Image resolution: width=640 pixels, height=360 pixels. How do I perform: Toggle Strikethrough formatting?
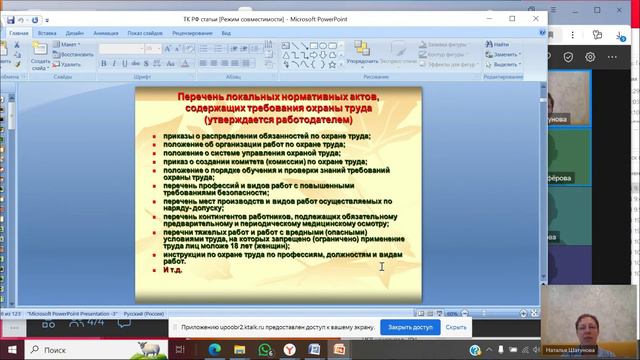point(135,63)
